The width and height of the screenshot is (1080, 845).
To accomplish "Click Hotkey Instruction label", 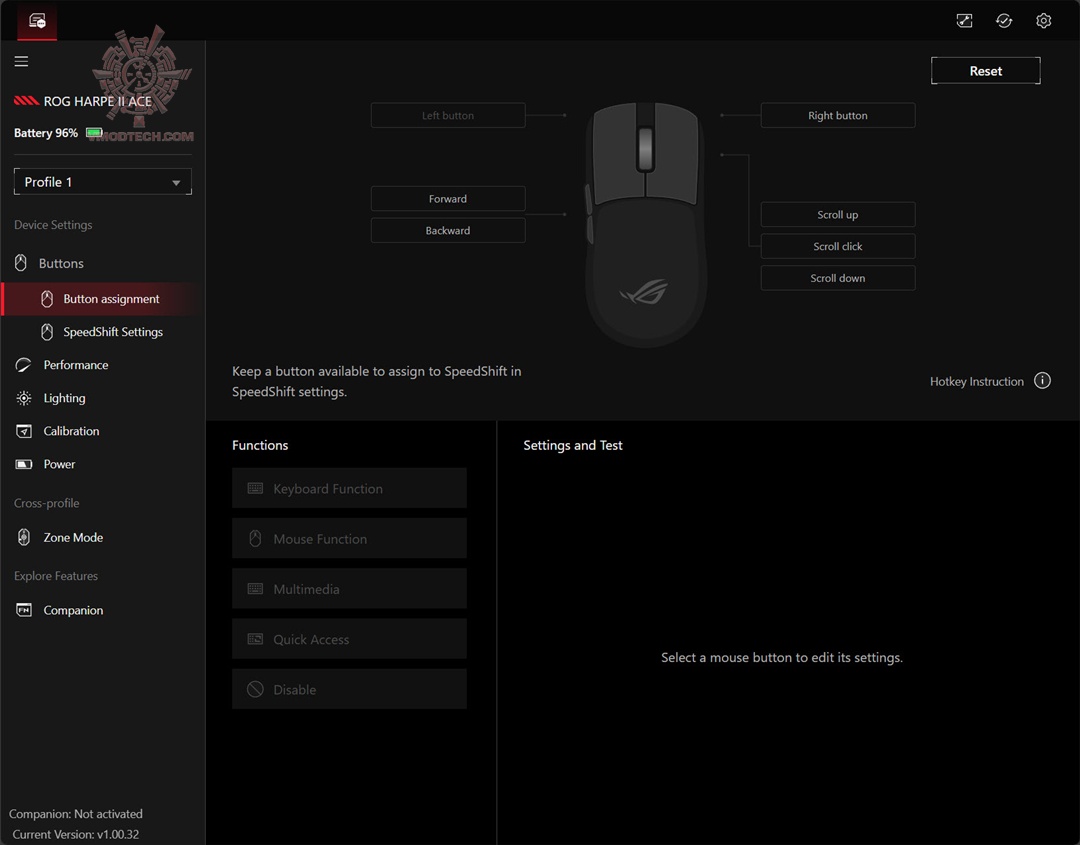I will 977,382.
